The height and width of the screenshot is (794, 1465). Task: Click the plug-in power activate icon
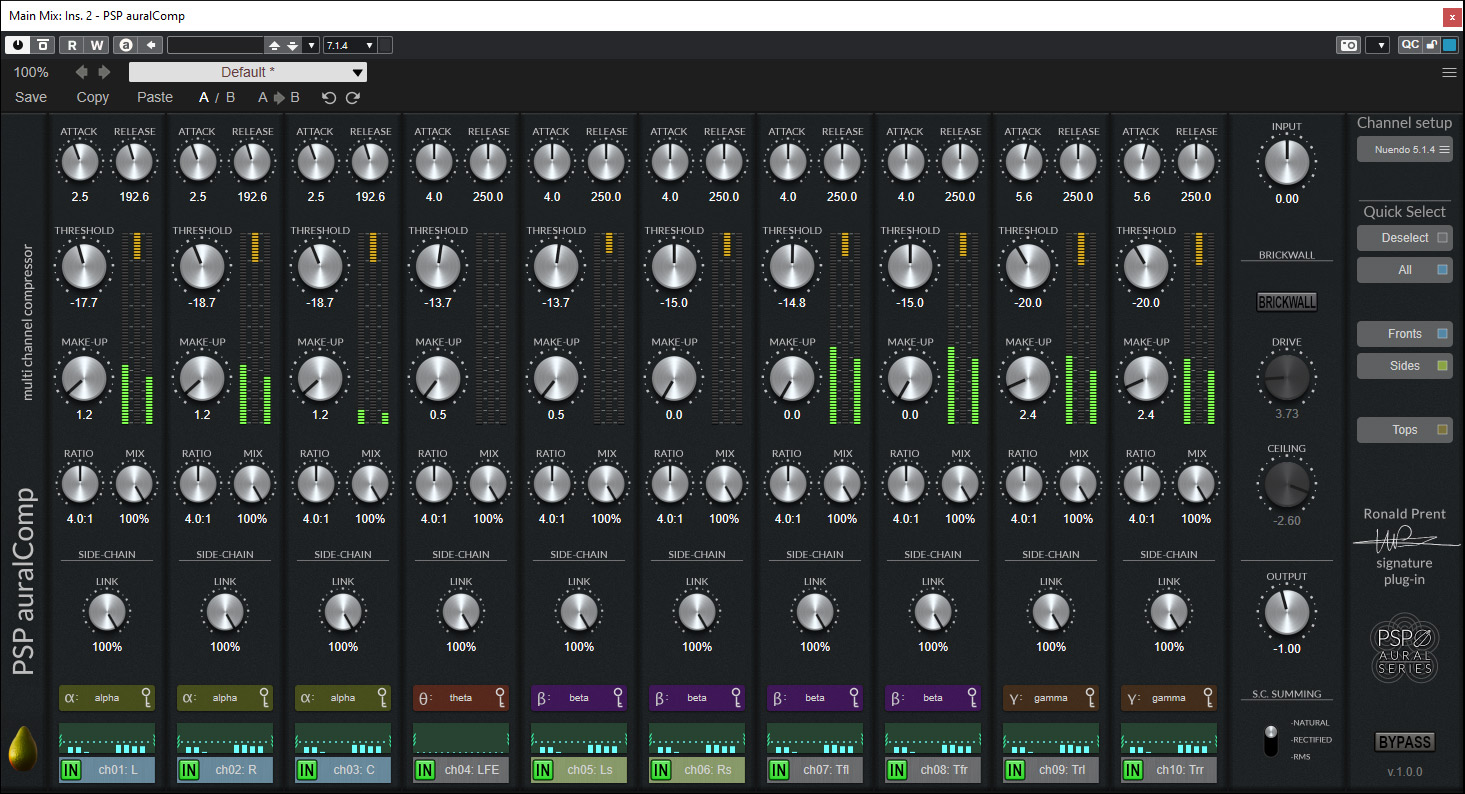19,45
